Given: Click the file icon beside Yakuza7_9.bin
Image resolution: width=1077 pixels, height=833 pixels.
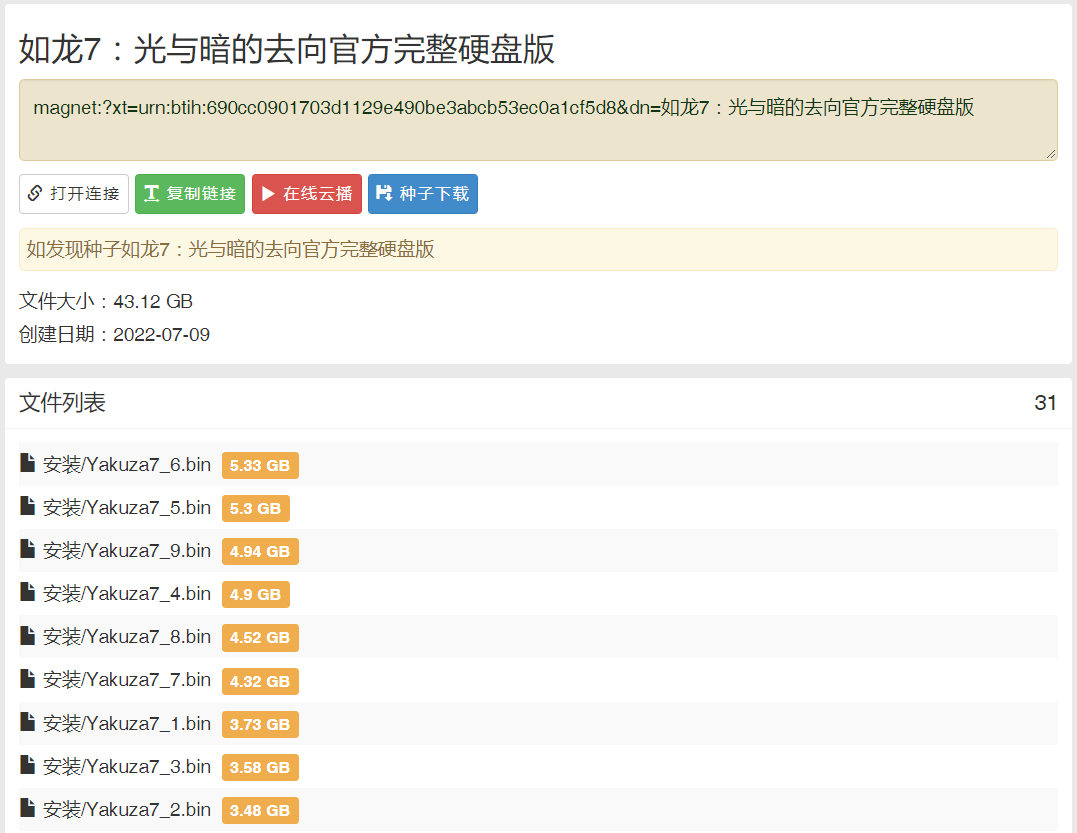Looking at the screenshot, I should [27, 549].
